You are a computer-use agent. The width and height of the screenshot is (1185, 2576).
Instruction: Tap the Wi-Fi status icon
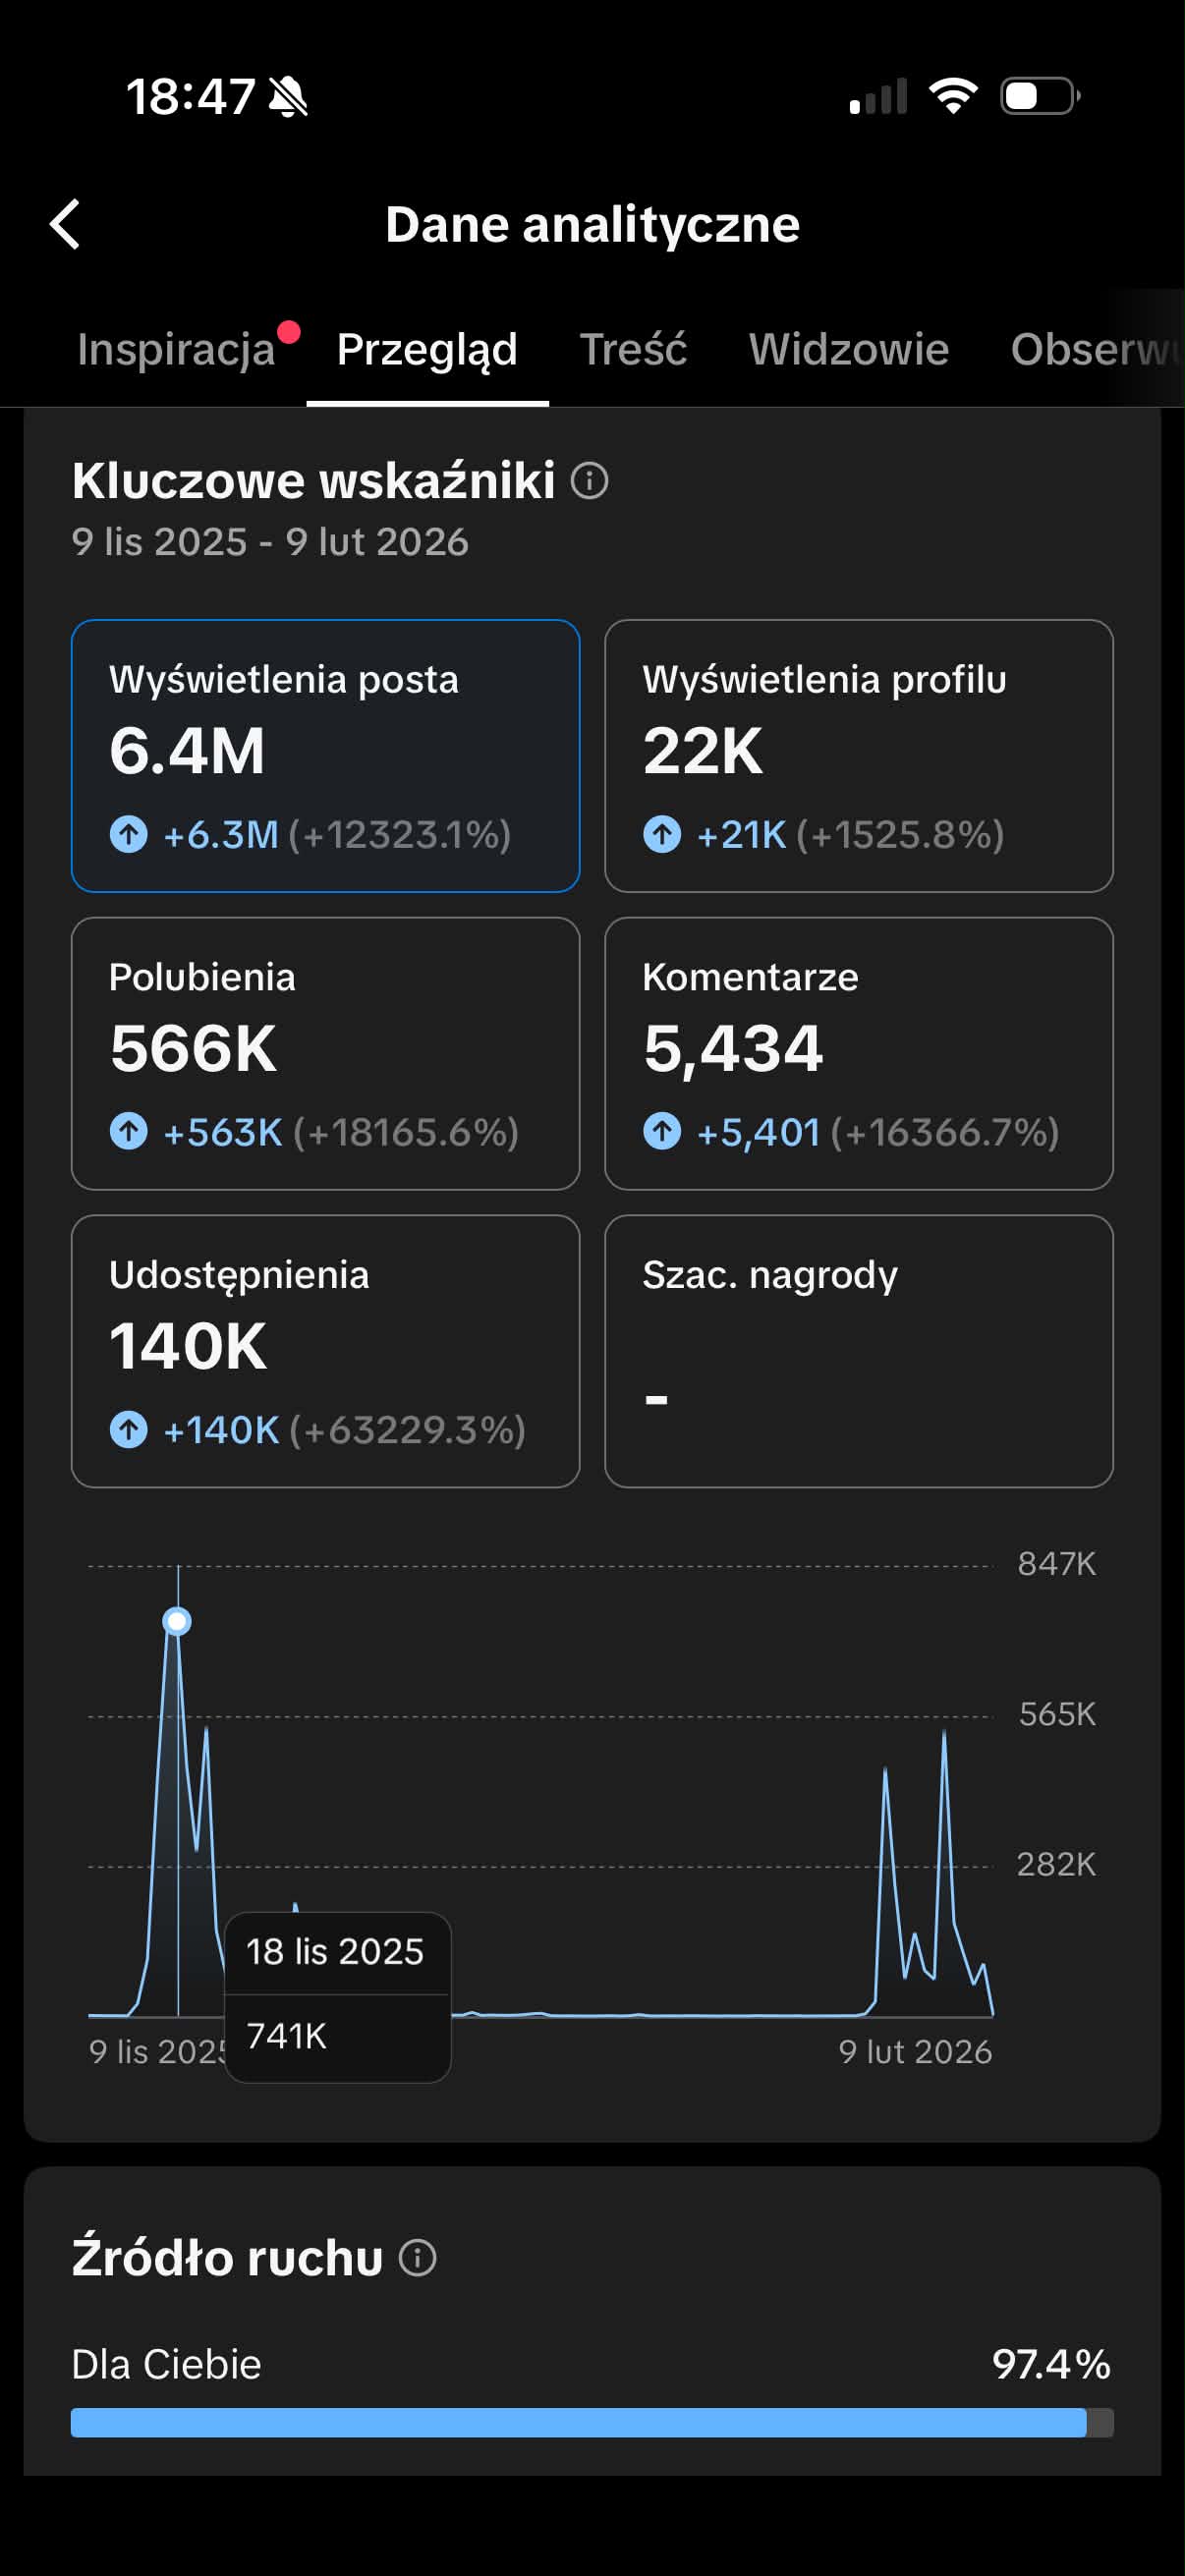(x=953, y=96)
